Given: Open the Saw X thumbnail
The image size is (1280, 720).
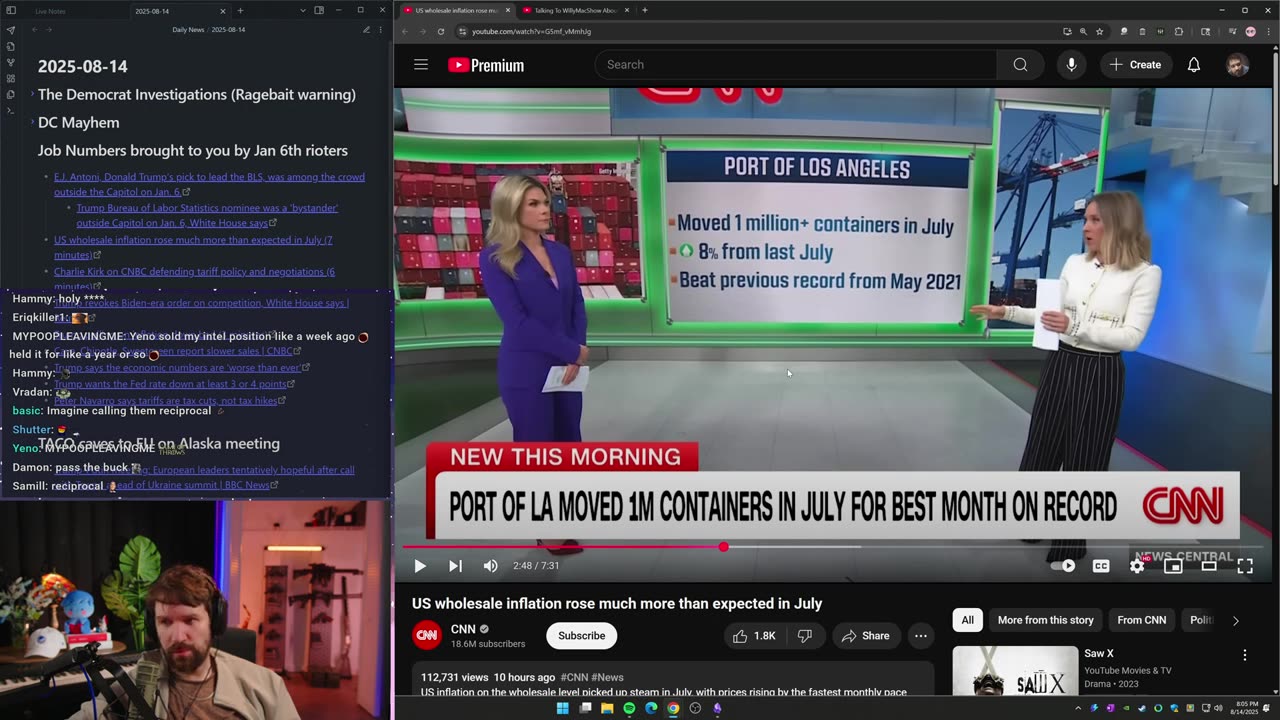Looking at the screenshot, I should [1015, 671].
